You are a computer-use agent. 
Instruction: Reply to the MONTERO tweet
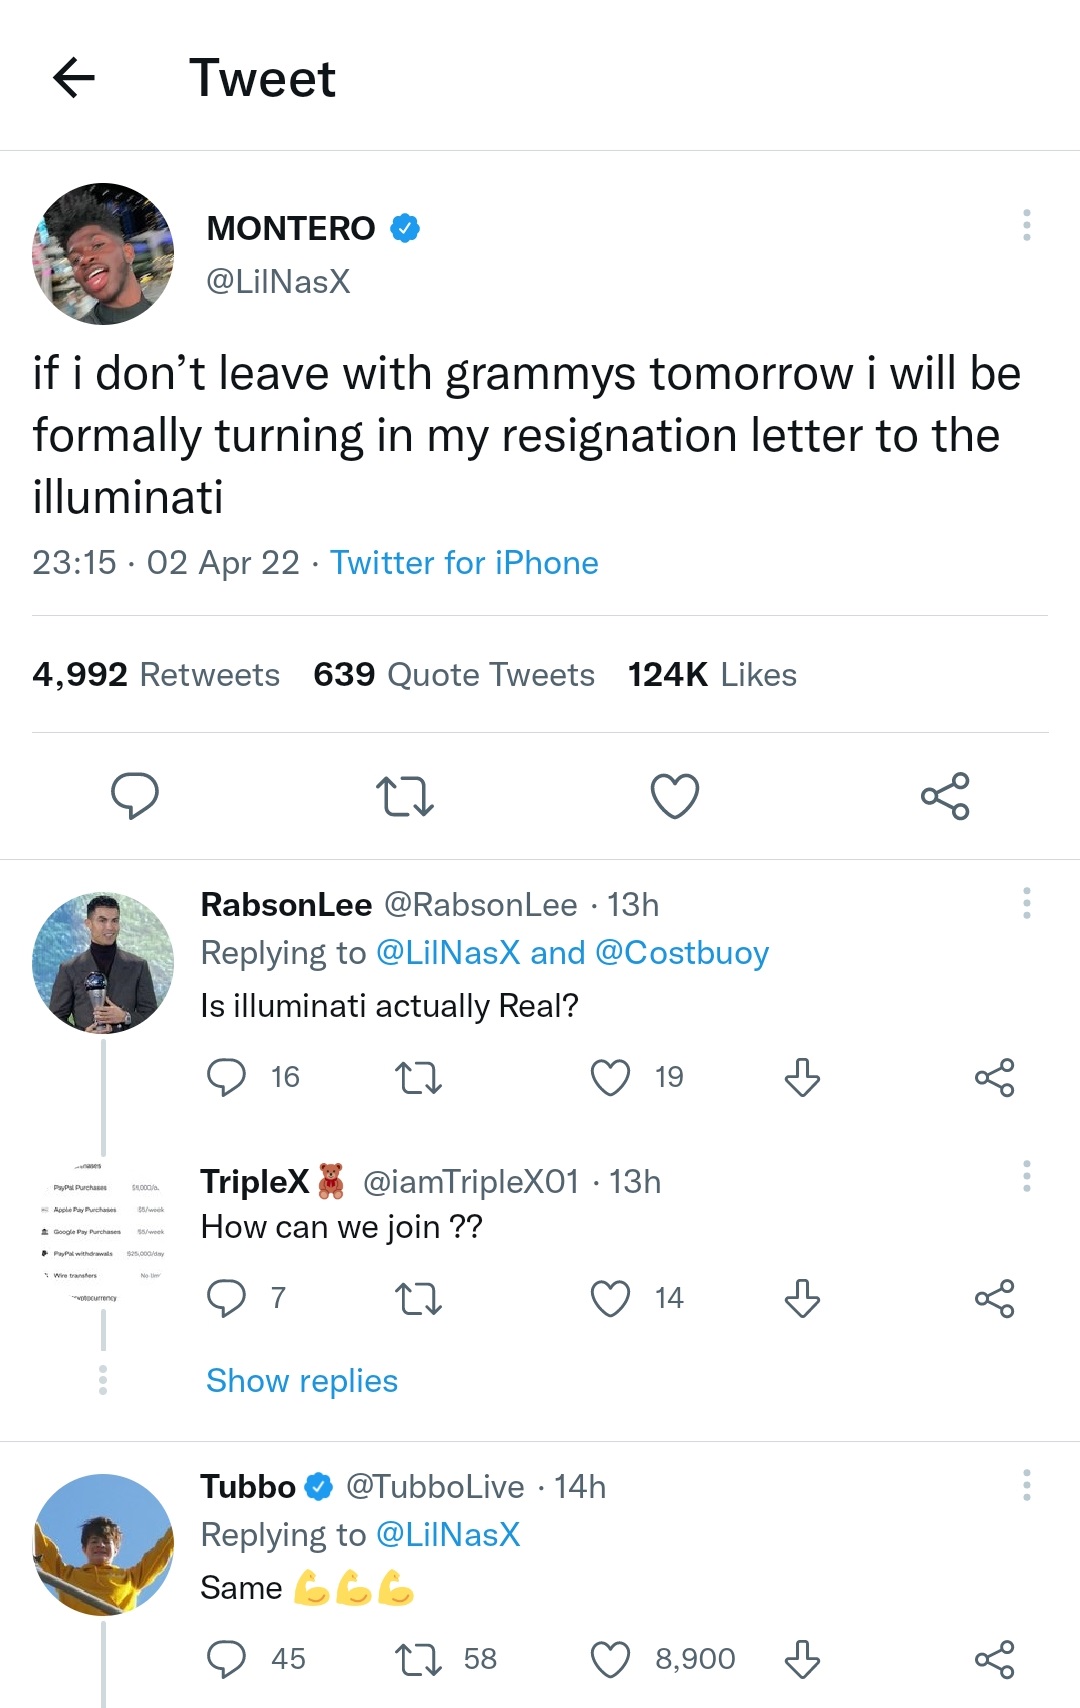point(135,796)
